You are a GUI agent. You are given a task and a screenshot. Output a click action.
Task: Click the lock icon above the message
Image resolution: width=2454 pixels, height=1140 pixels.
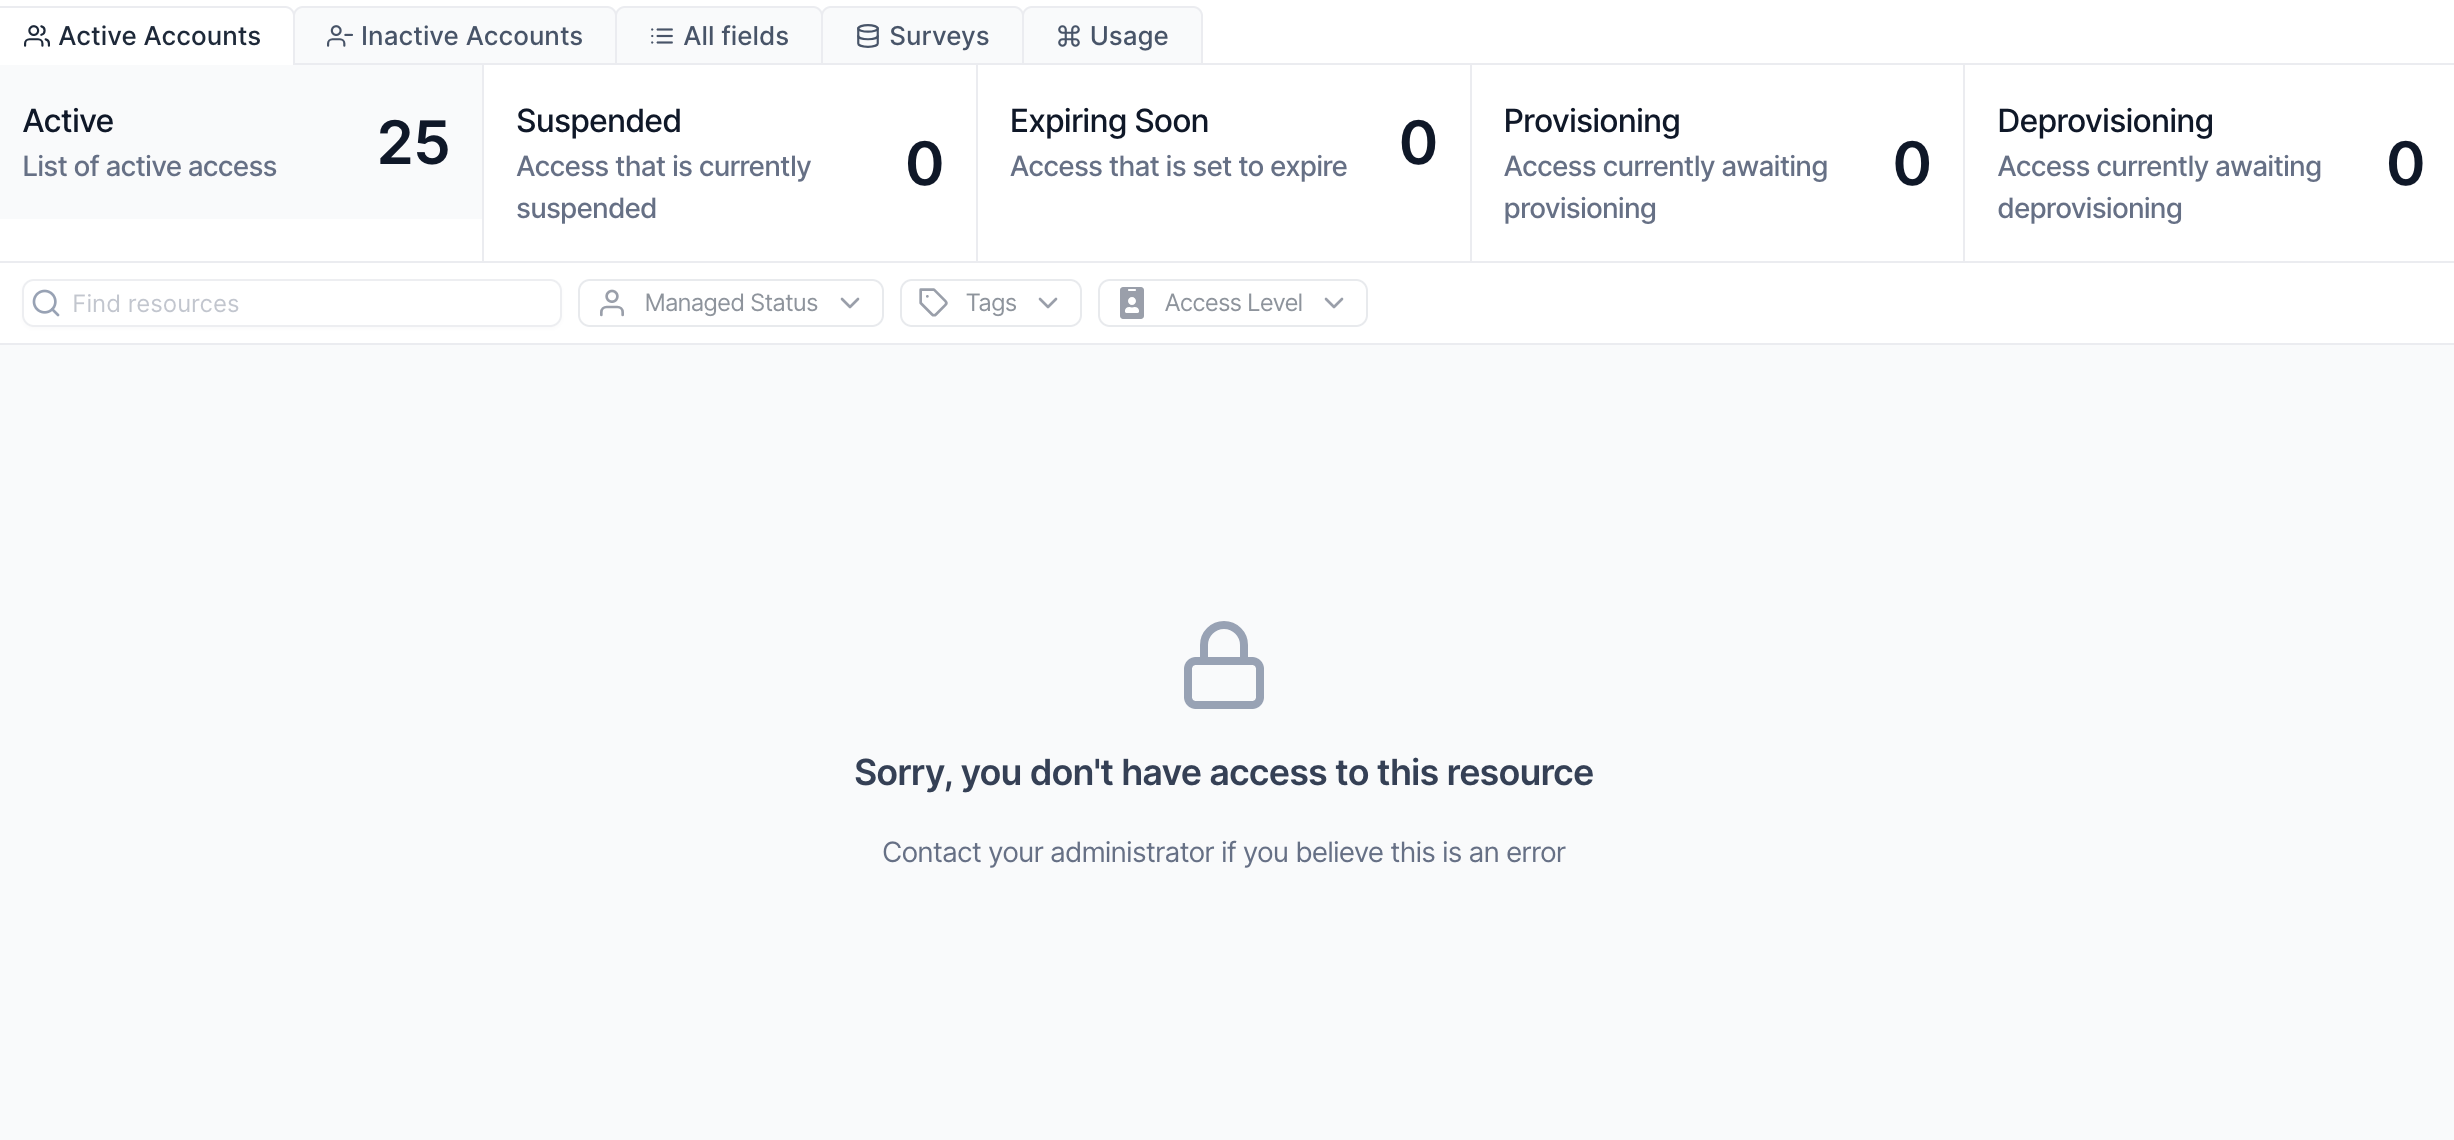pos(1223,665)
